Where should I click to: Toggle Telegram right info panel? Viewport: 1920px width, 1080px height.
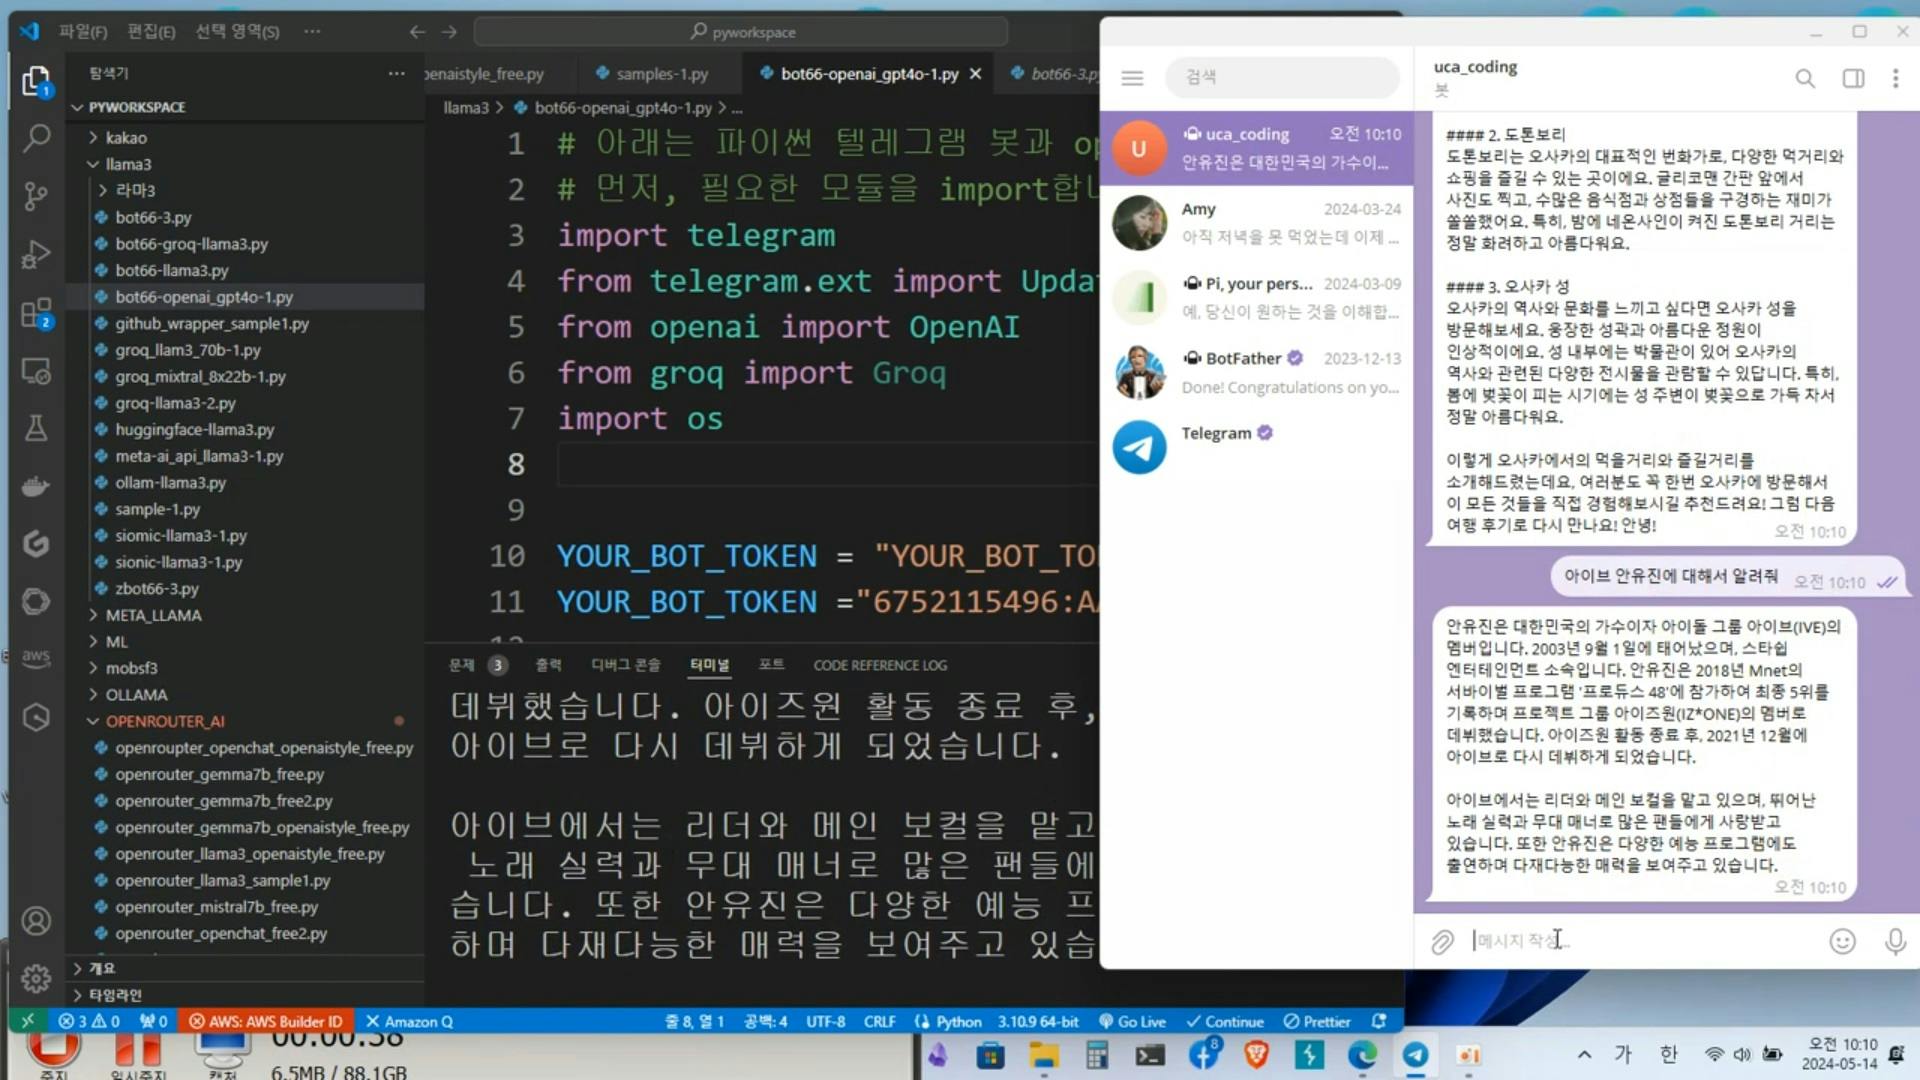1853,78
